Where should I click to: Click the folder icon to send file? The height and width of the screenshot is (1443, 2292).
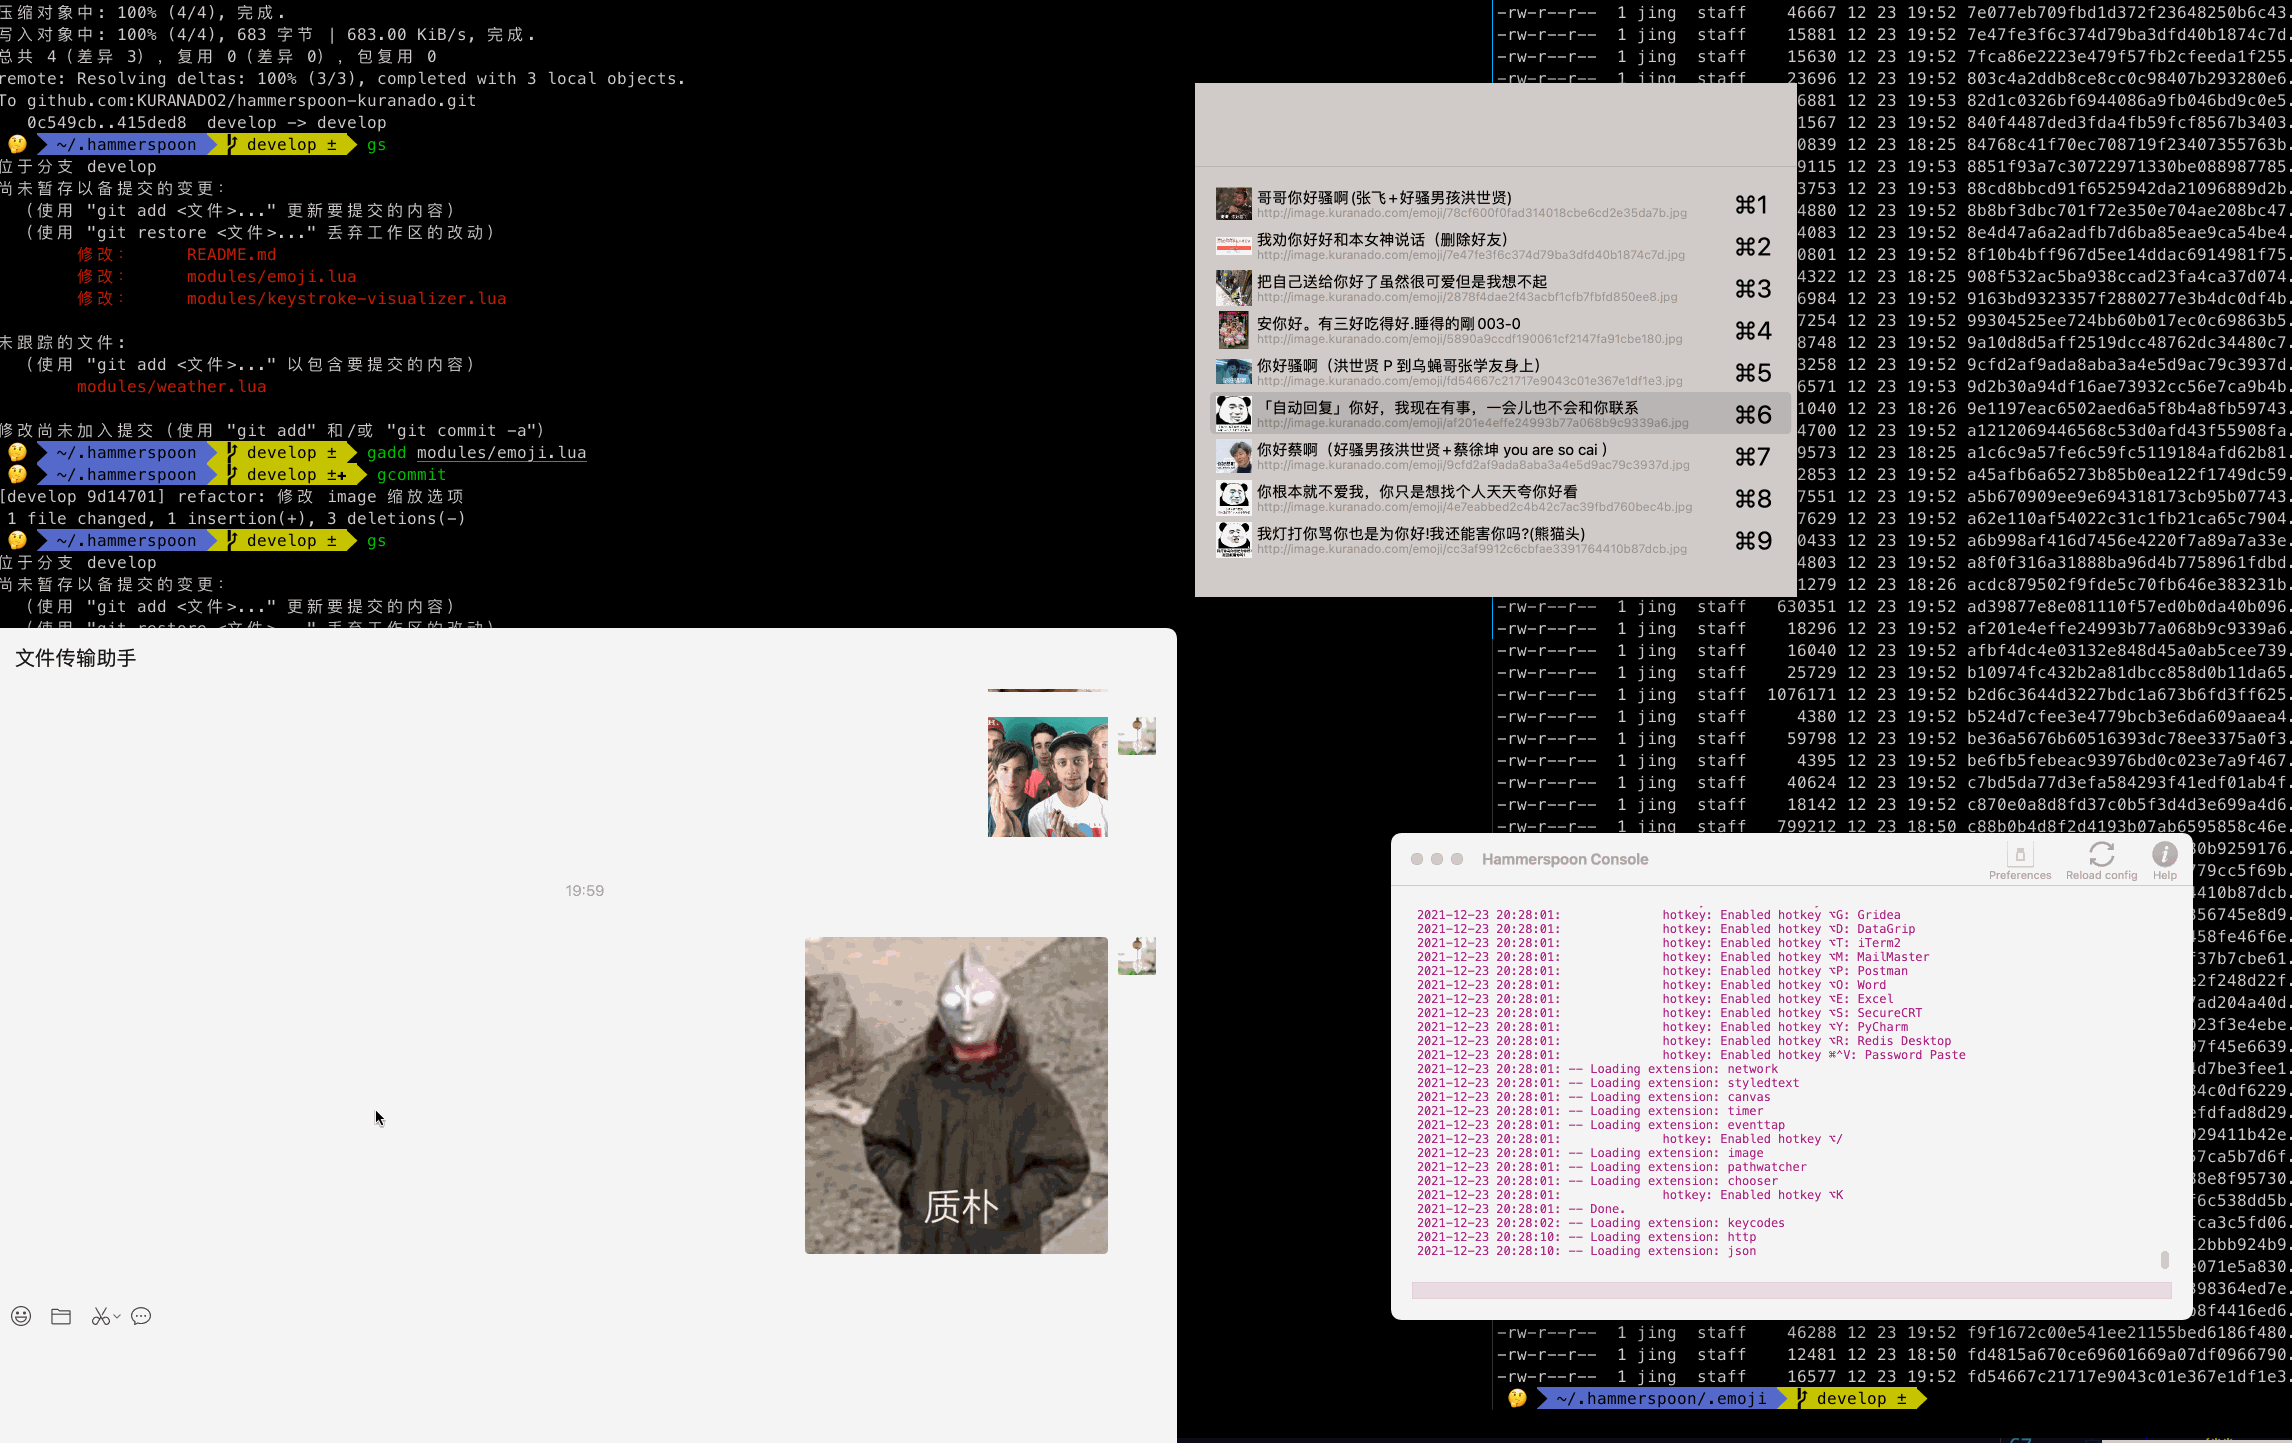61,1316
